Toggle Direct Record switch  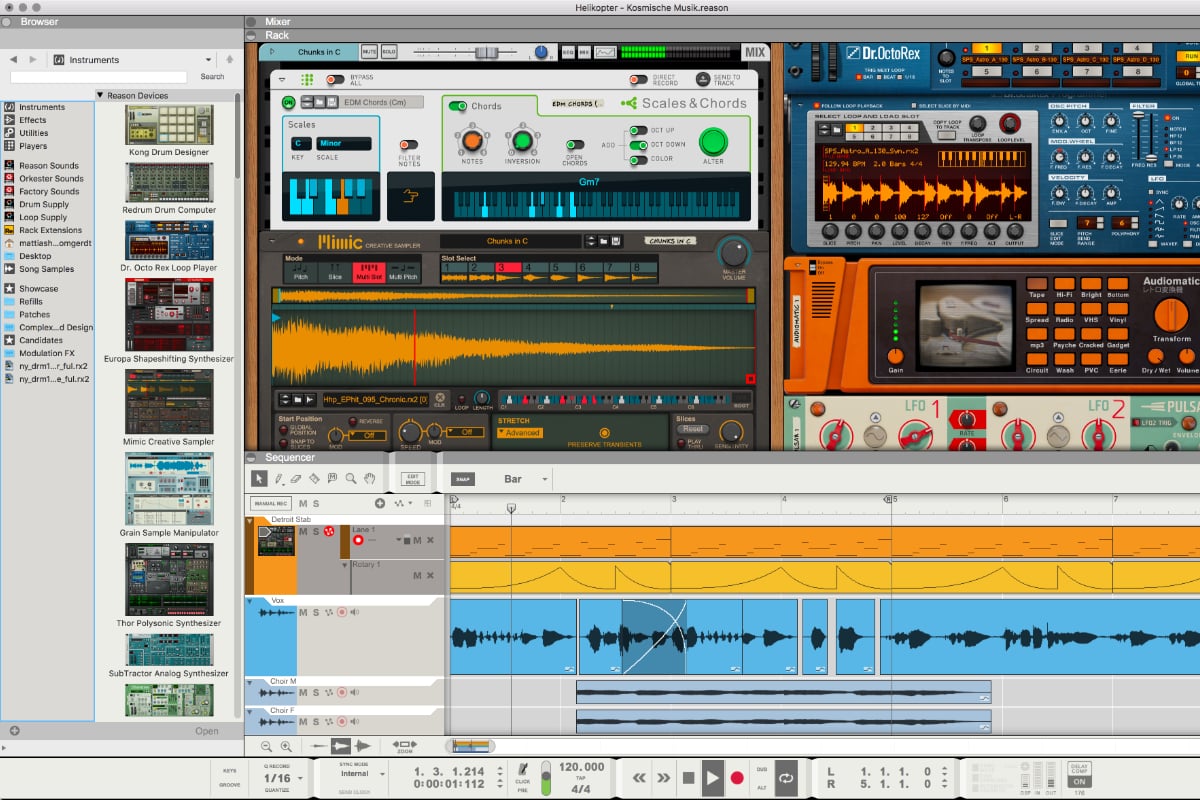pyautogui.click(x=638, y=80)
